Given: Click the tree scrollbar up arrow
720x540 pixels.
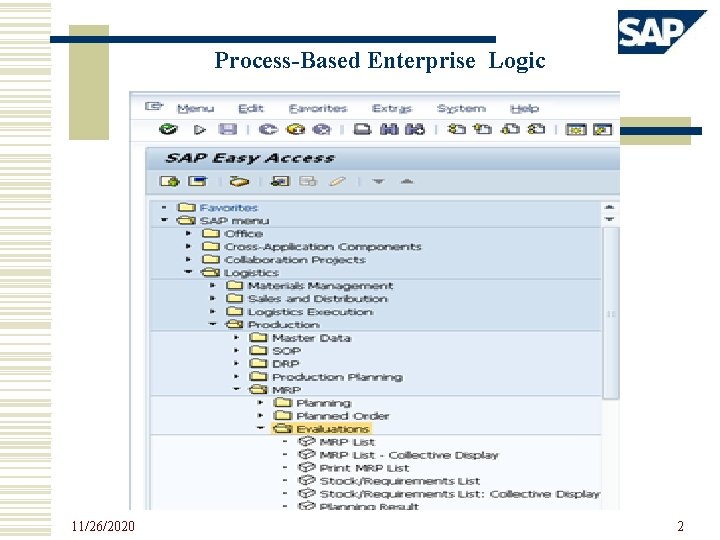Looking at the screenshot, I should (610, 207).
